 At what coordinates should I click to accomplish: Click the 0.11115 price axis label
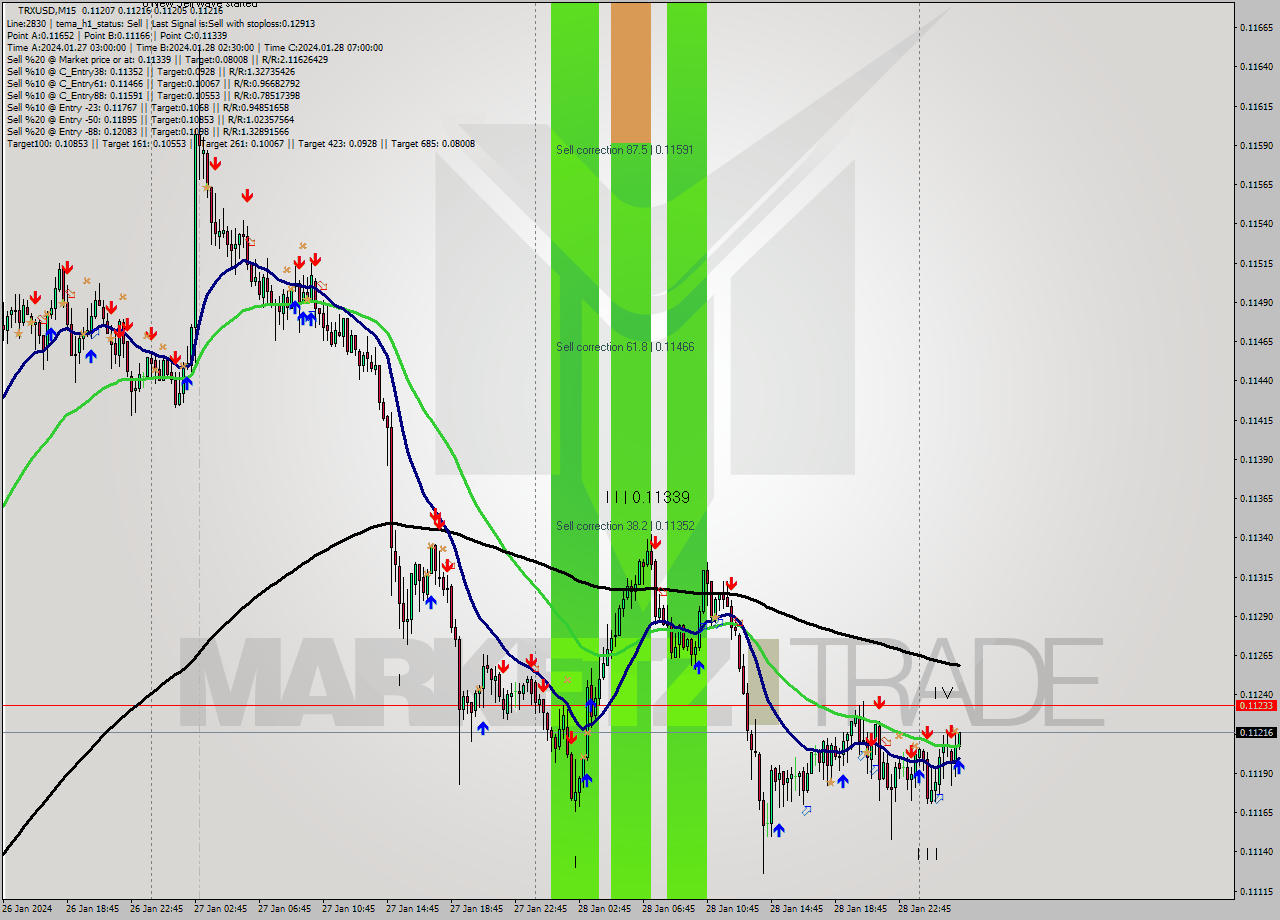pos(1256,891)
